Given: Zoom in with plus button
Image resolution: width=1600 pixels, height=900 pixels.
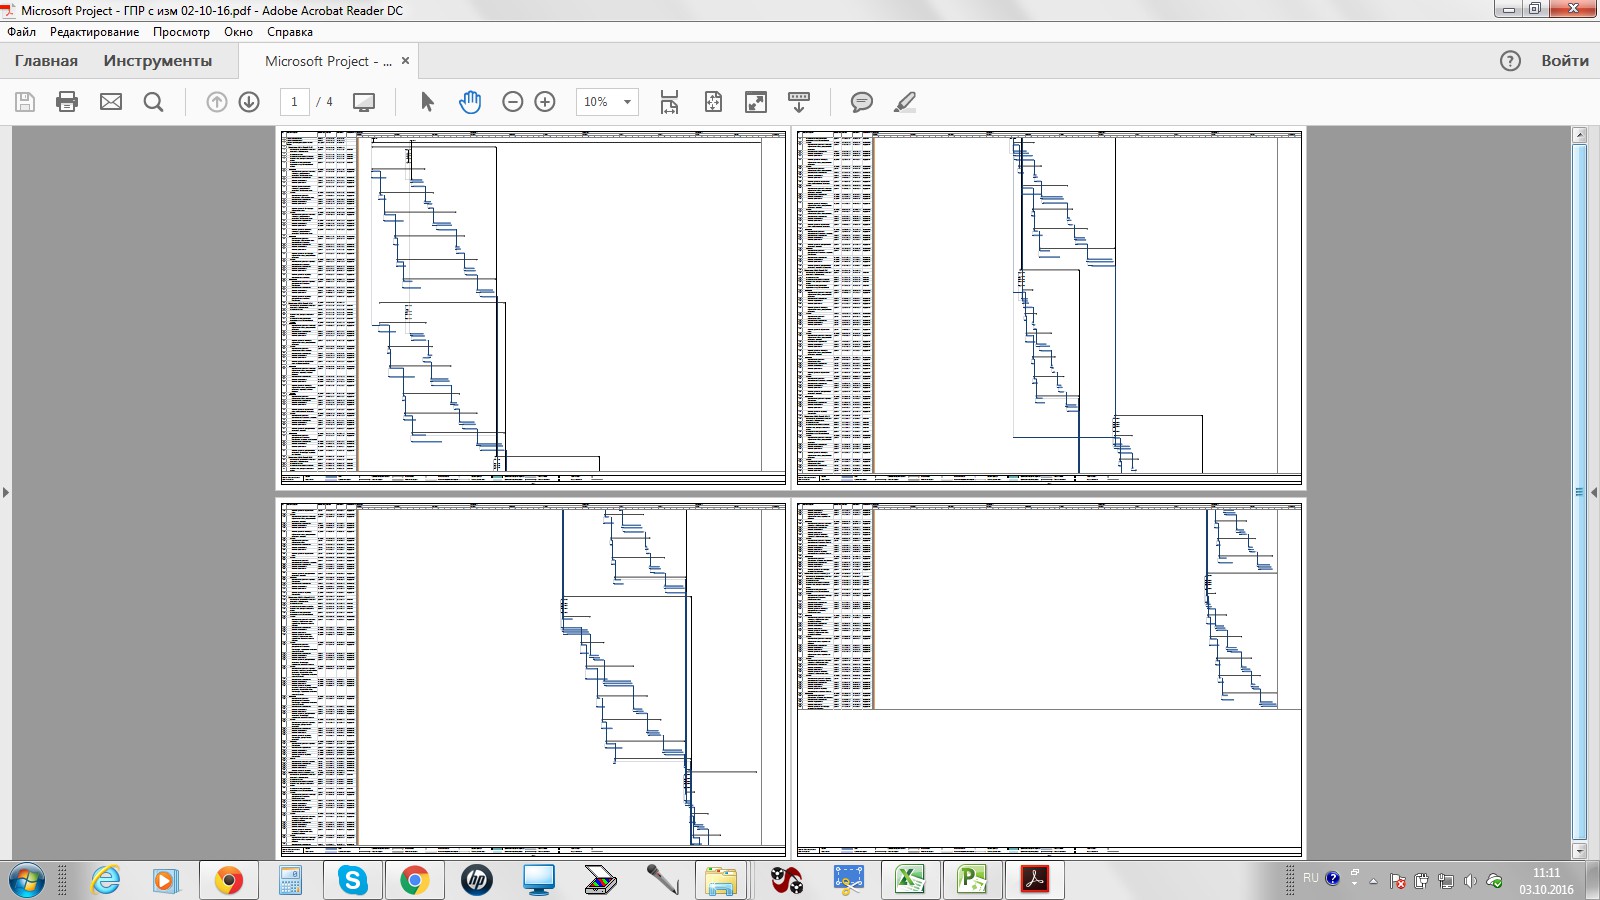Looking at the screenshot, I should click(x=545, y=102).
